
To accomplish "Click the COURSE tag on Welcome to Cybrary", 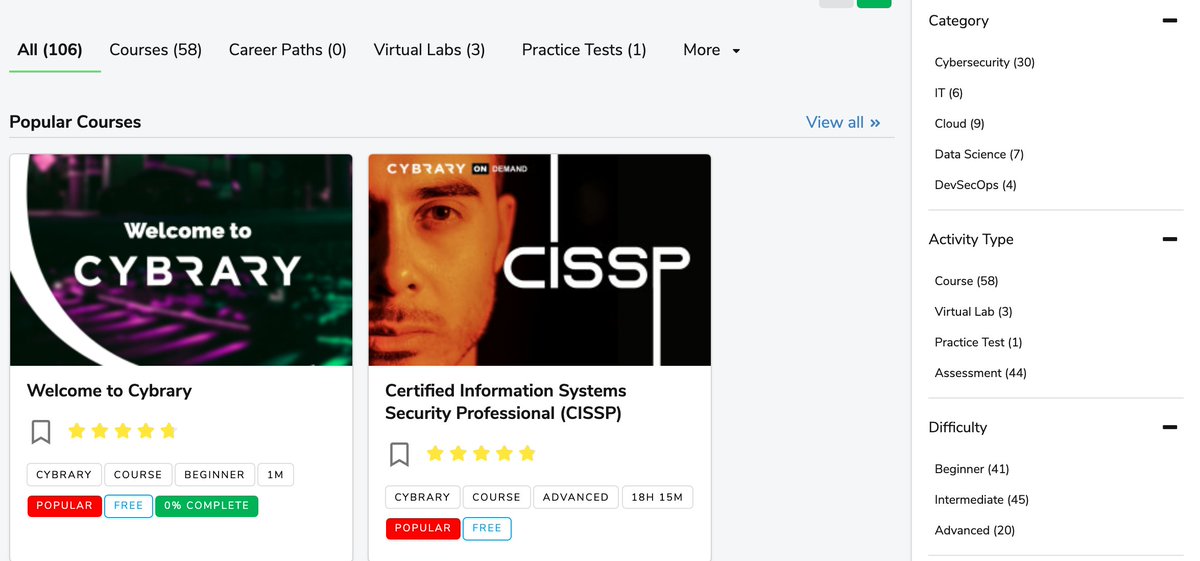I will (x=138, y=475).
